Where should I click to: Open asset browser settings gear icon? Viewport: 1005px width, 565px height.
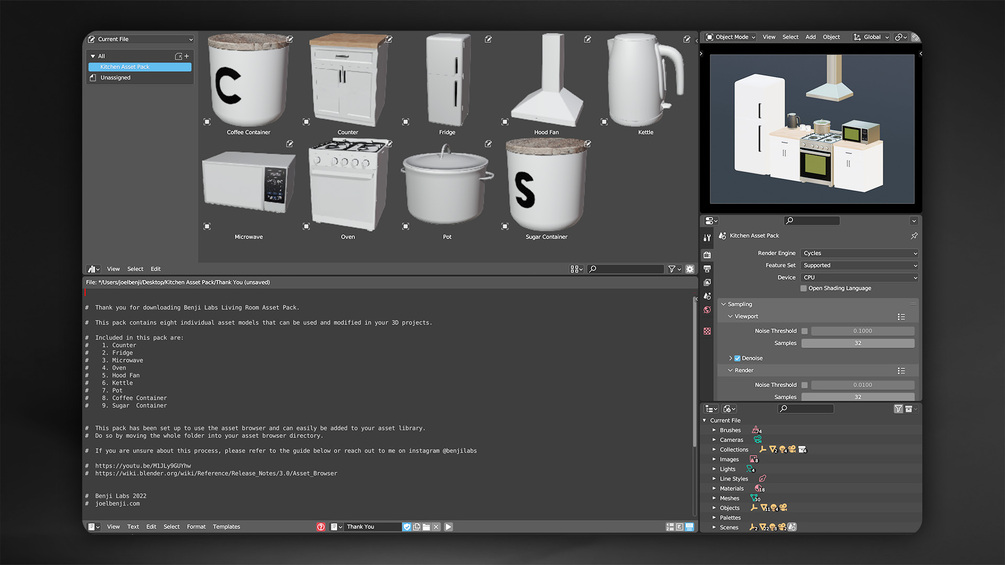[x=690, y=269]
